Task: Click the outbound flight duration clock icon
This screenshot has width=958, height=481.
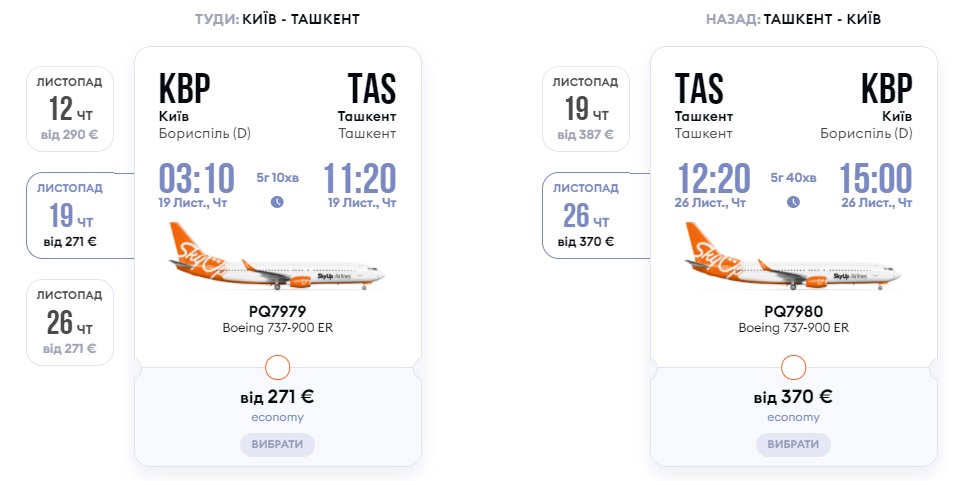Action: click(x=277, y=201)
